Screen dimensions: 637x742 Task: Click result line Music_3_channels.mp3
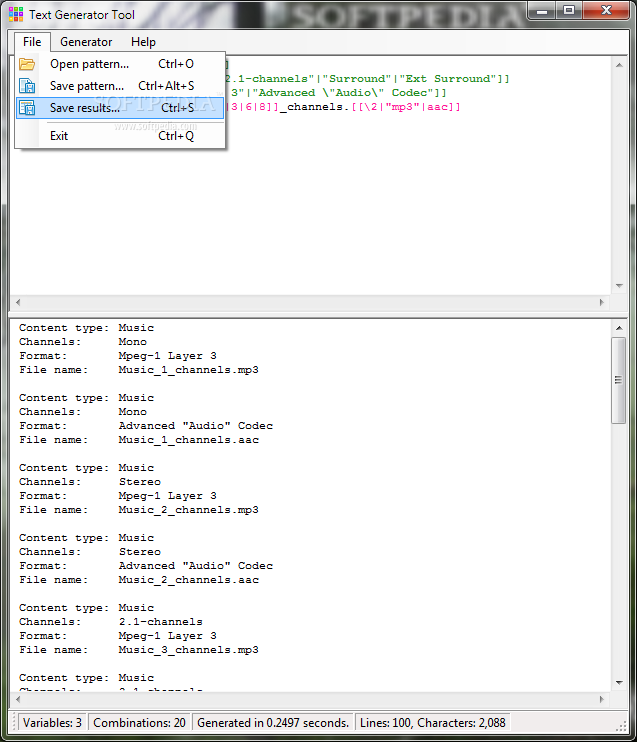188,650
